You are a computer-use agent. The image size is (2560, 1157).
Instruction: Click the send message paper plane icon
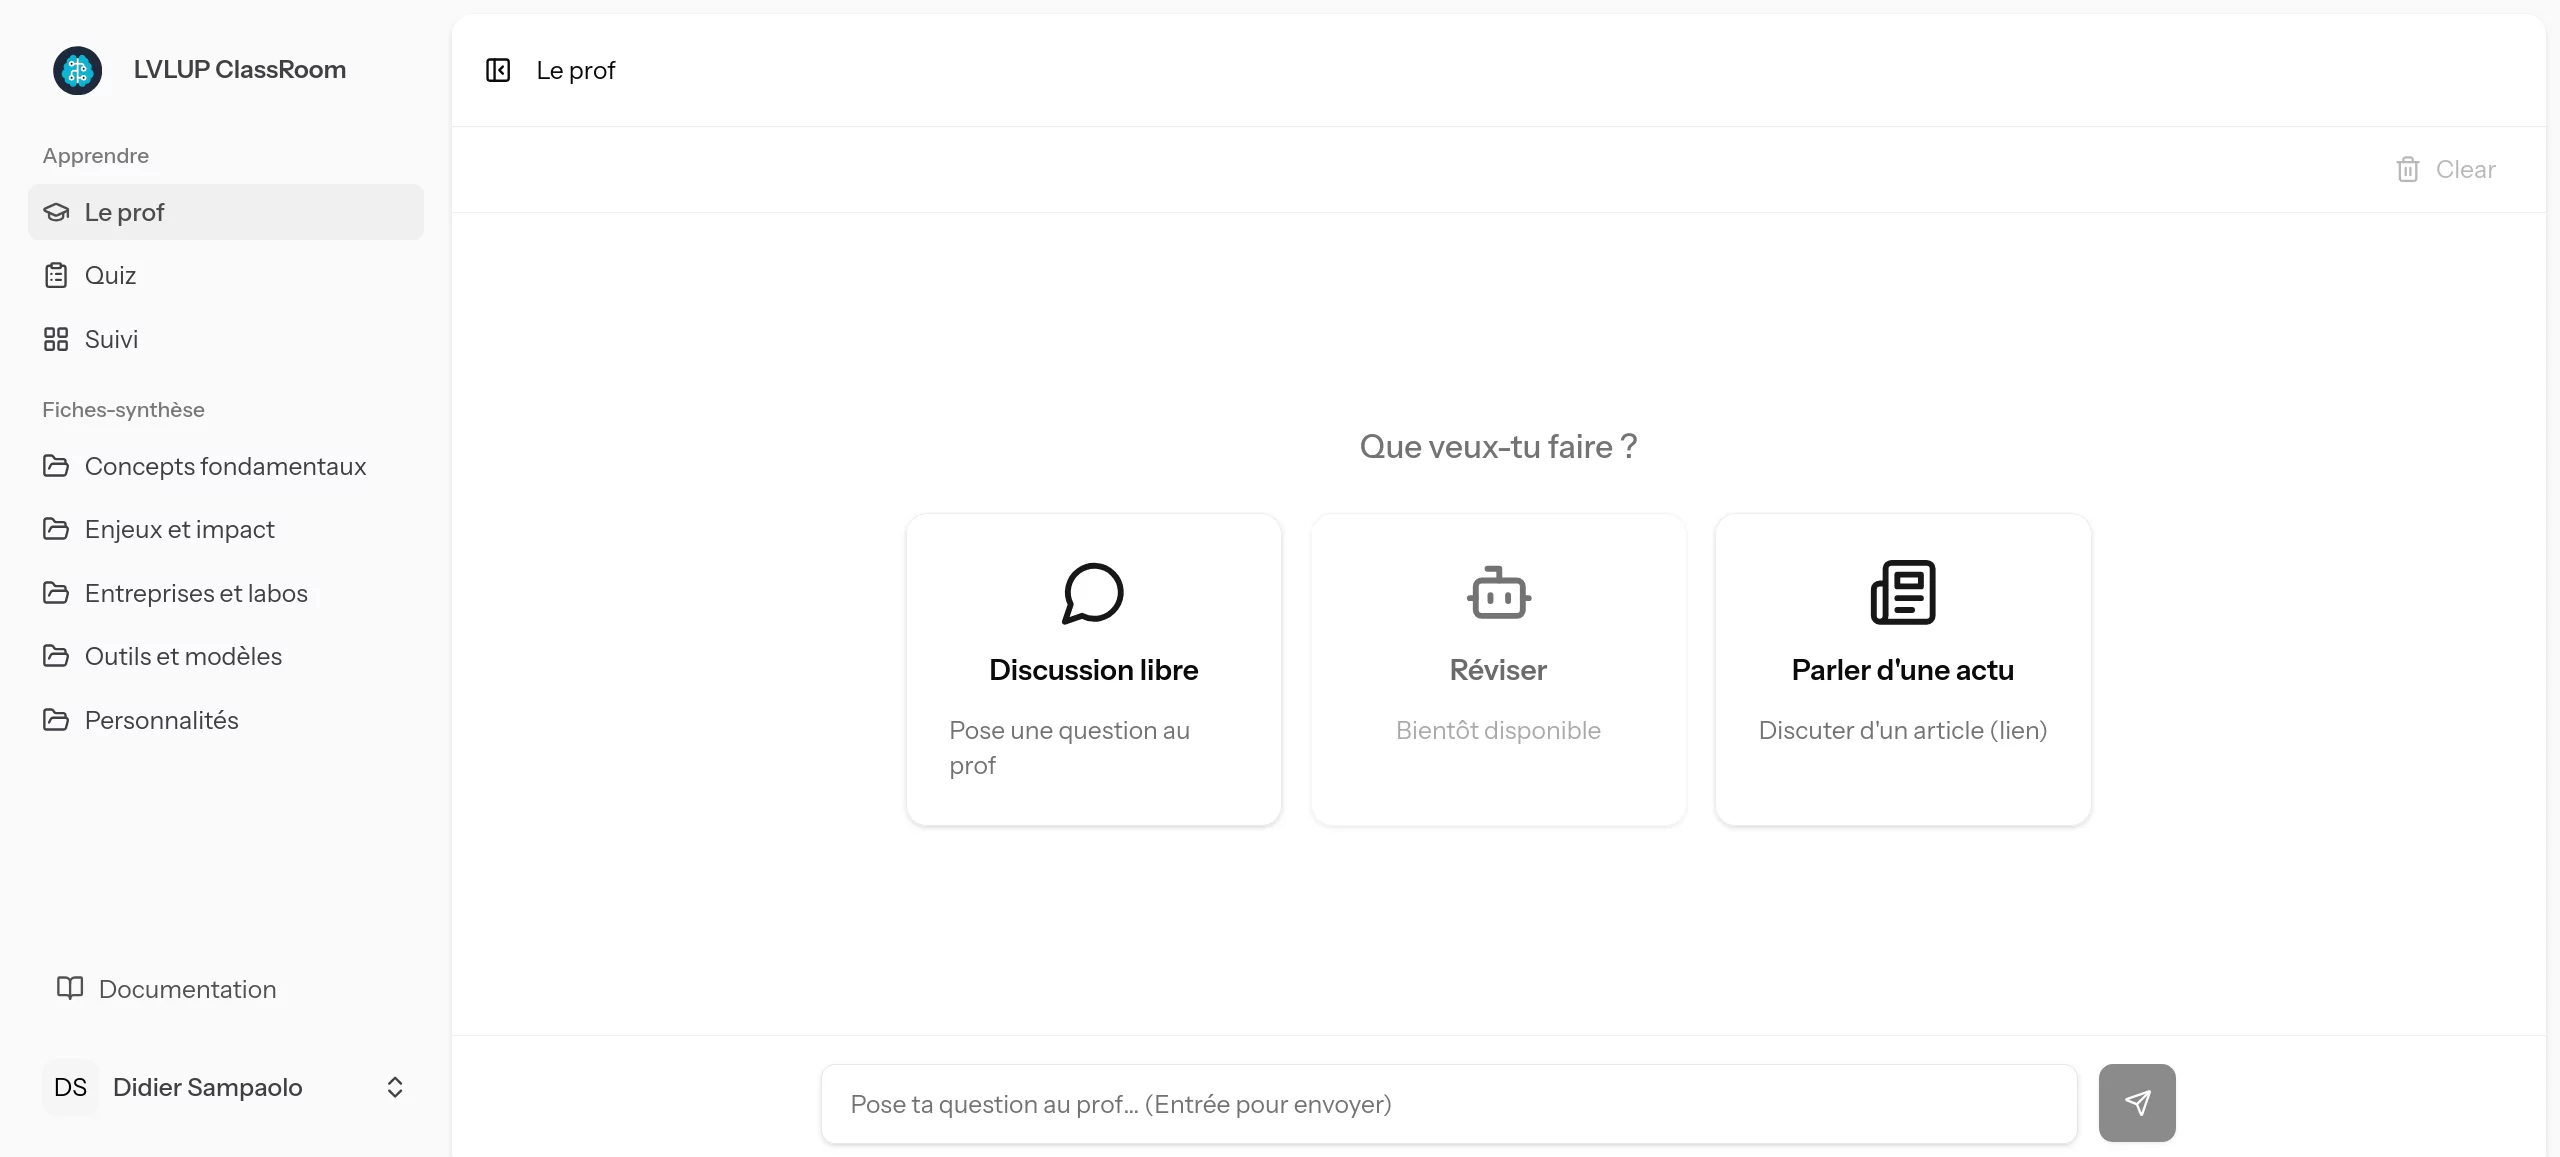[2137, 1103]
